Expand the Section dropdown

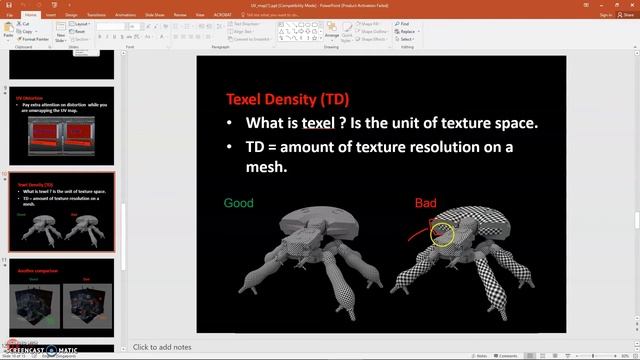pos(80,39)
